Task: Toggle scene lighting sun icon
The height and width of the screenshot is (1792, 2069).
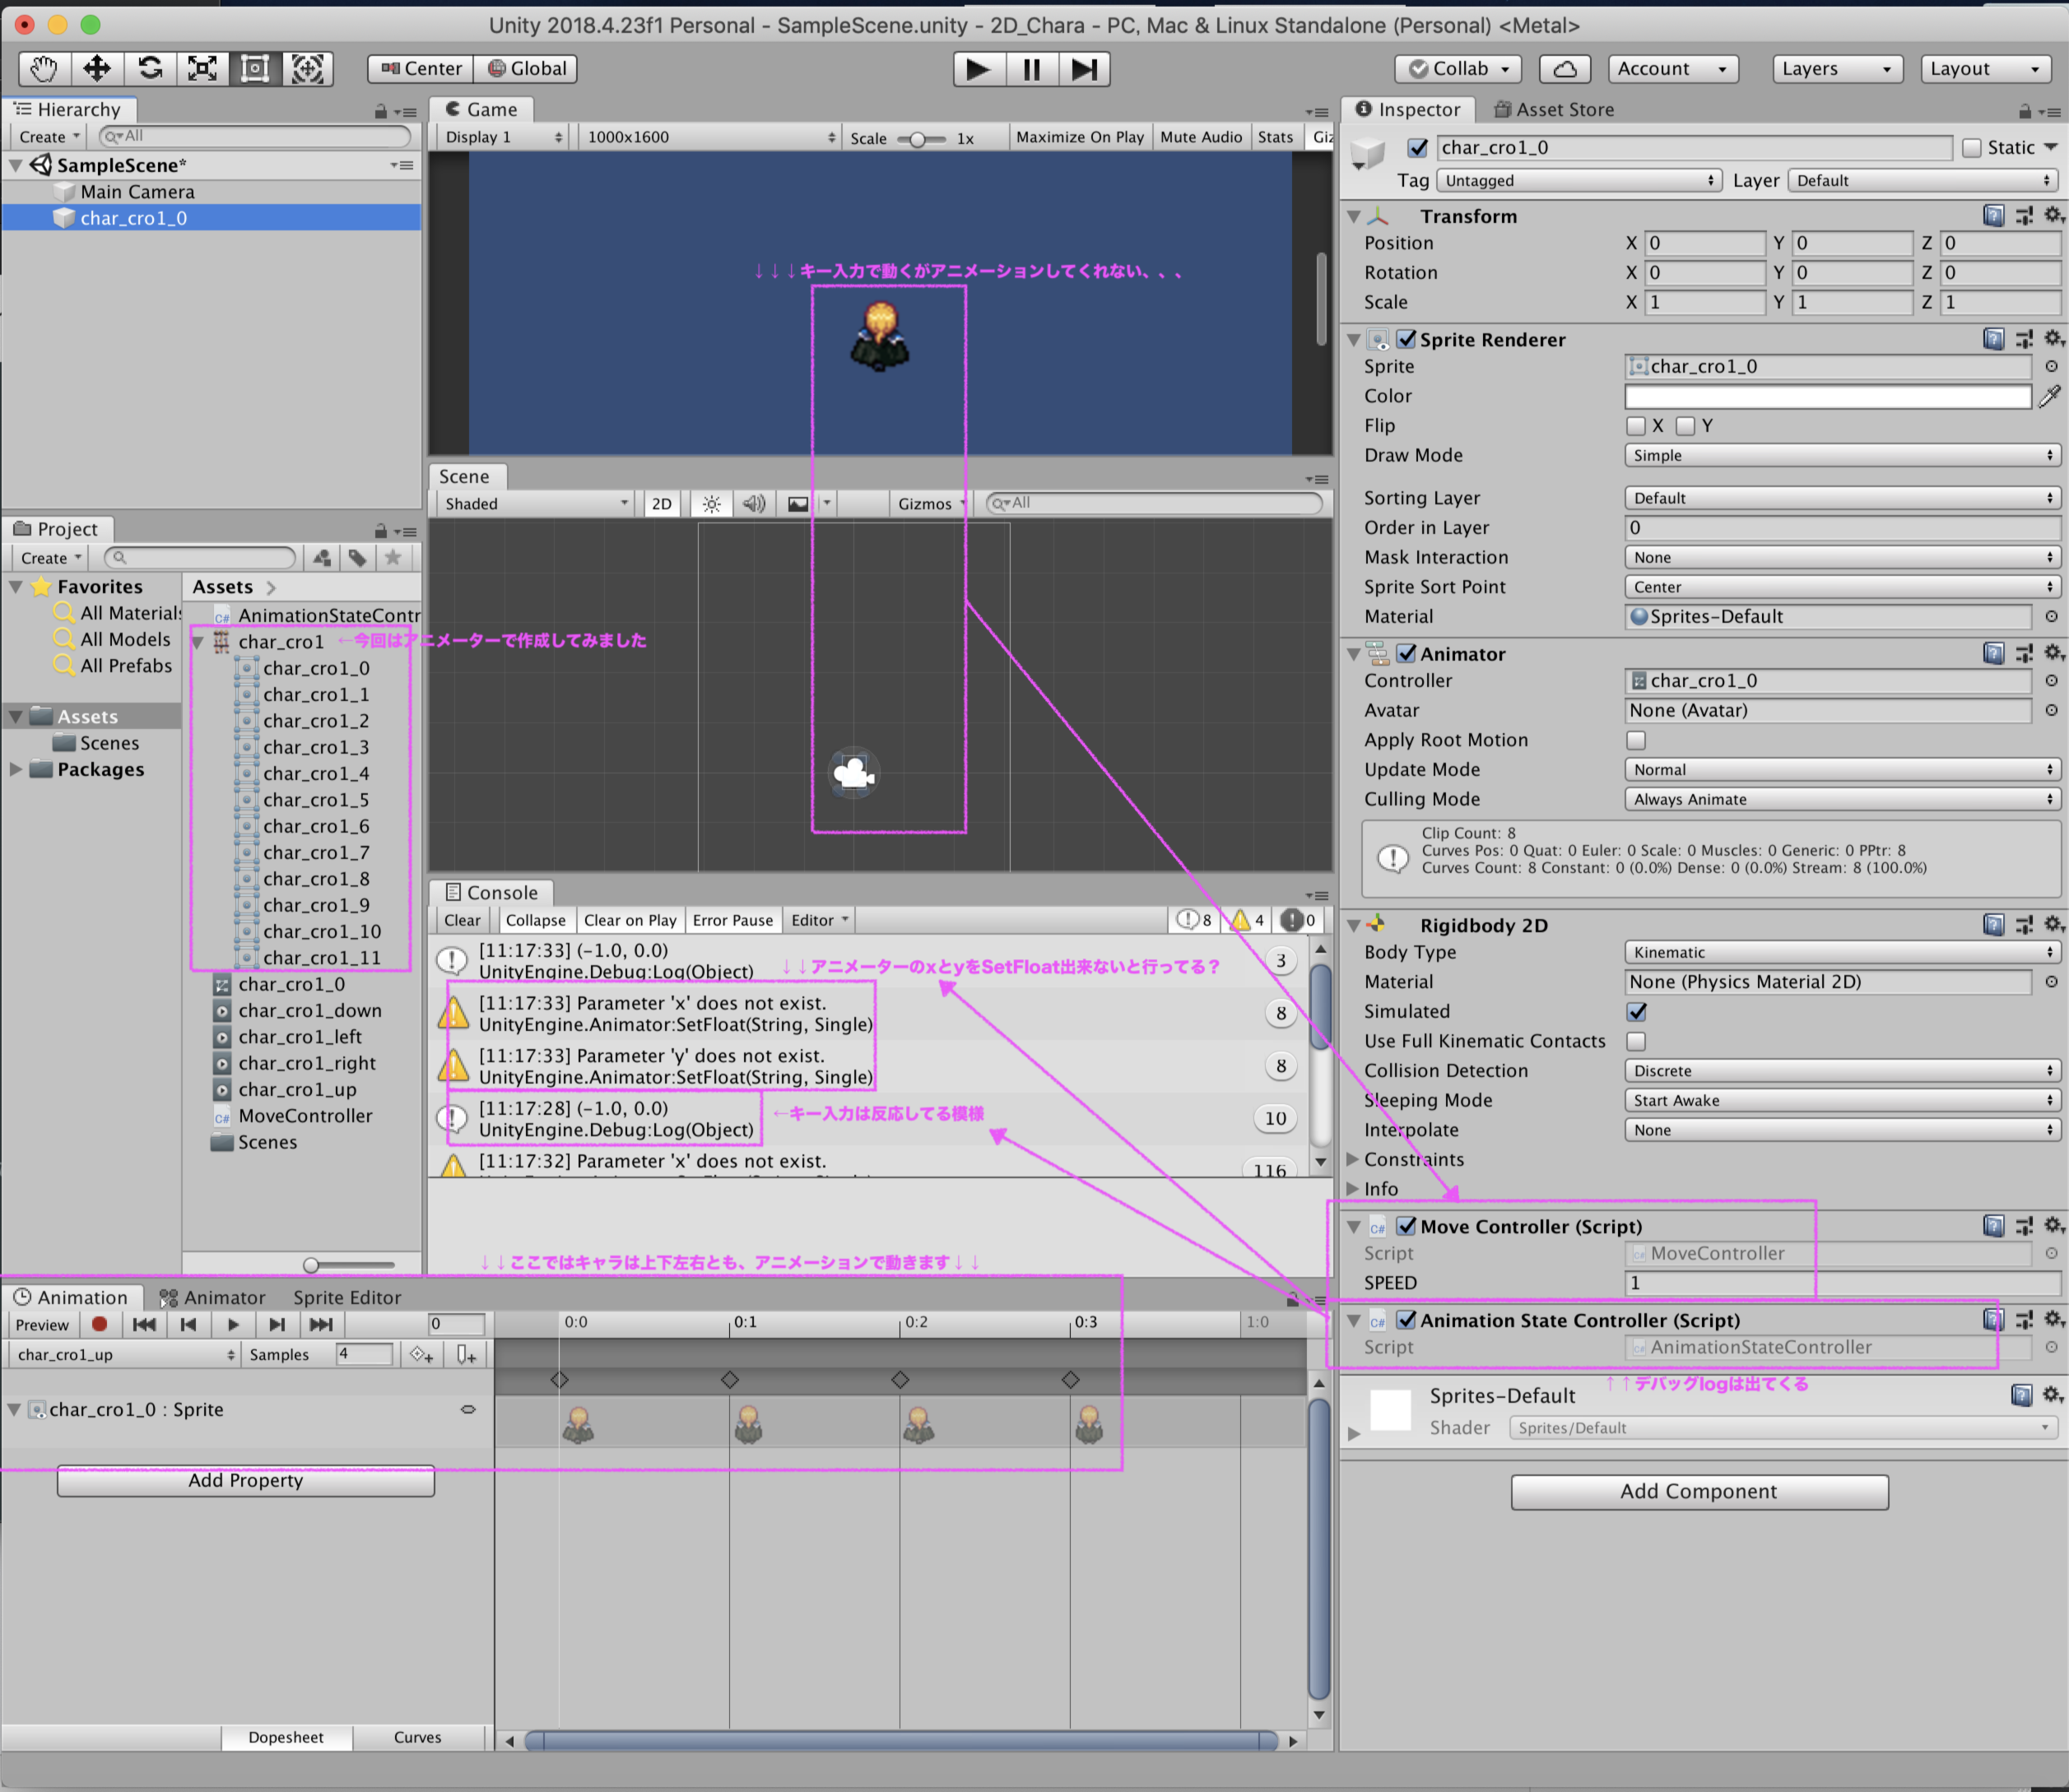Action: pyautogui.click(x=711, y=503)
